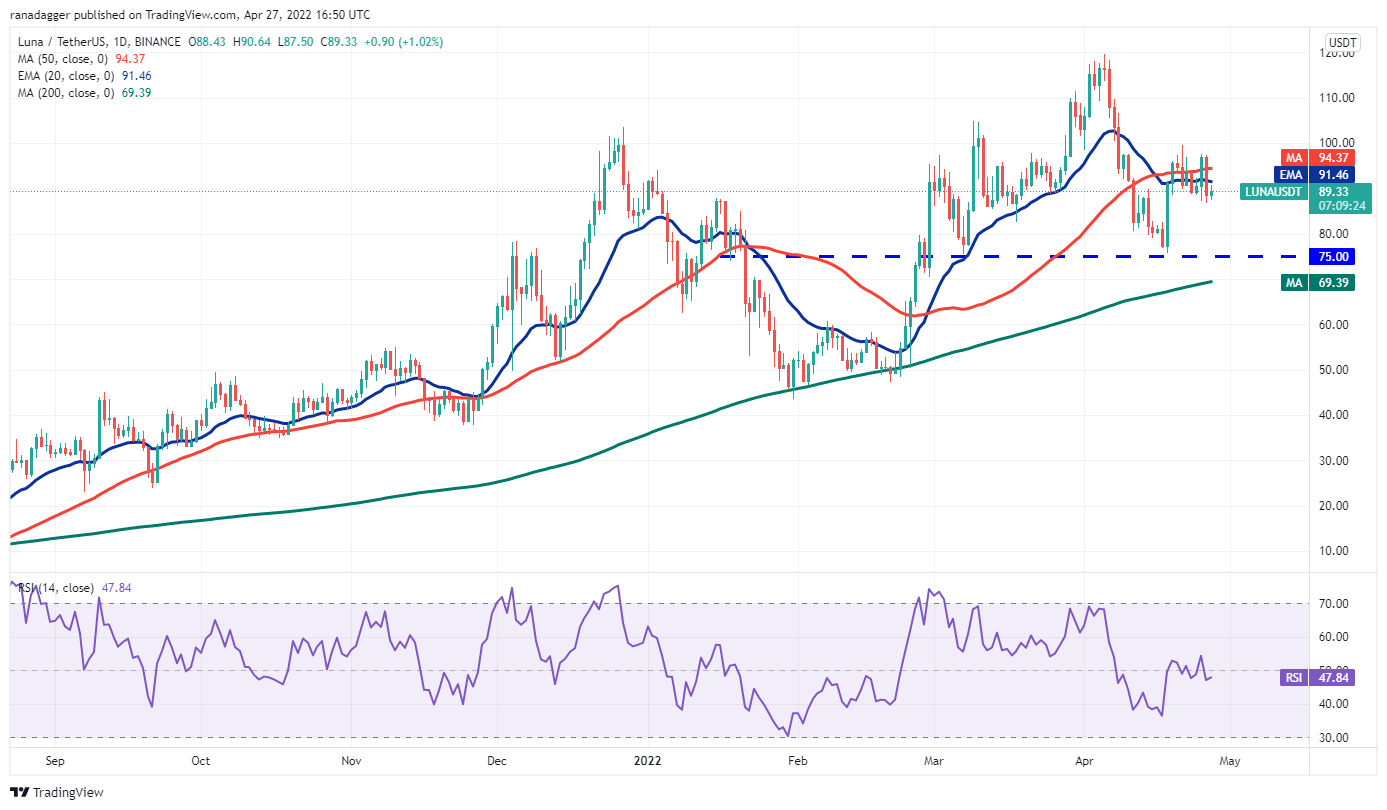Click the red MA 94.37 price tag
This screenshot has height=810, width=1387.
pyautogui.click(x=1317, y=157)
